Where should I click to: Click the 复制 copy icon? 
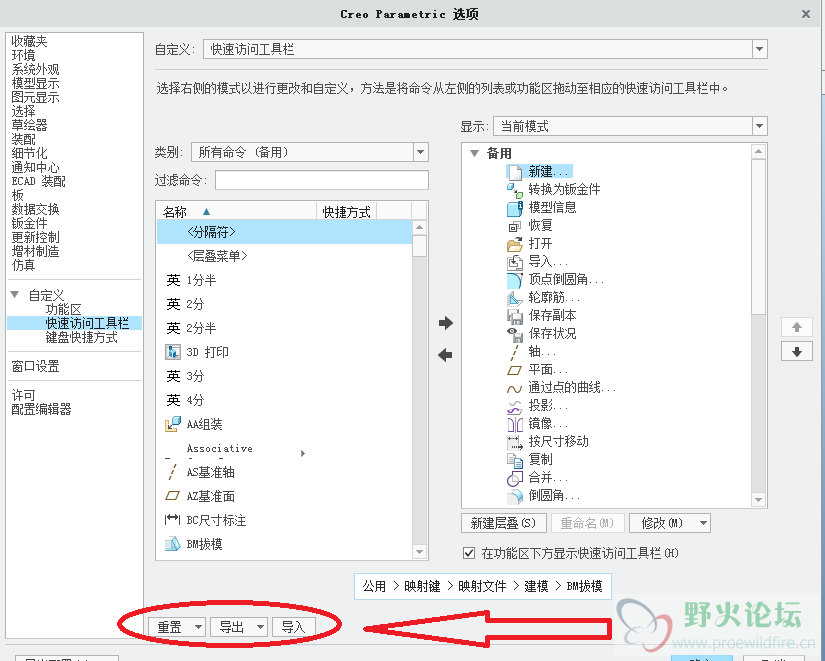515,460
